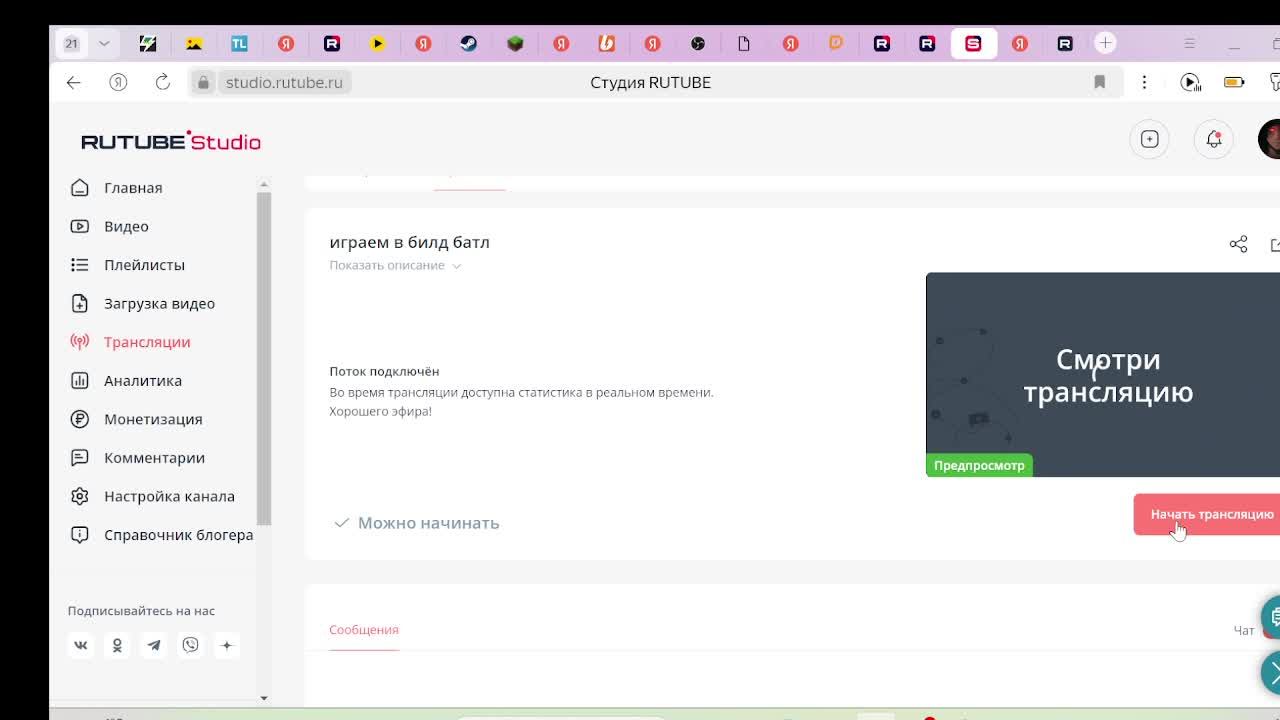Click the add video plus icon in header
The height and width of the screenshot is (720, 1280).
tap(1149, 139)
